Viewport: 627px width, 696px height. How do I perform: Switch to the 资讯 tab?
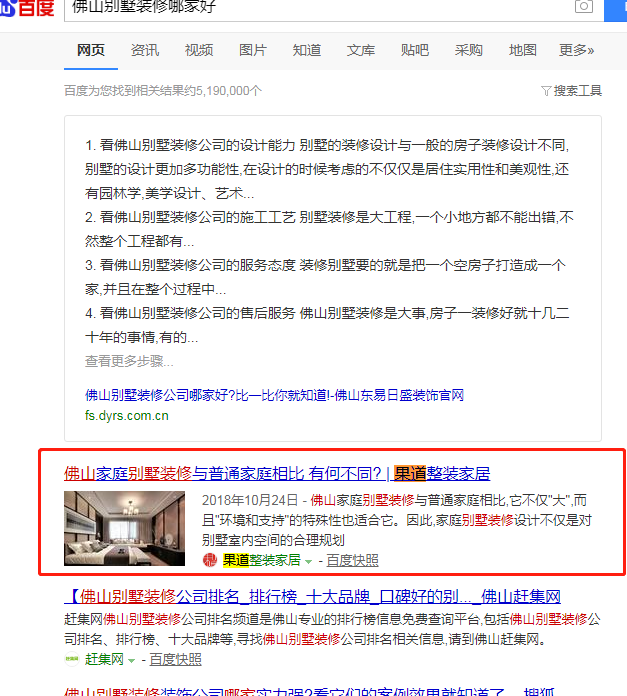pos(145,50)
